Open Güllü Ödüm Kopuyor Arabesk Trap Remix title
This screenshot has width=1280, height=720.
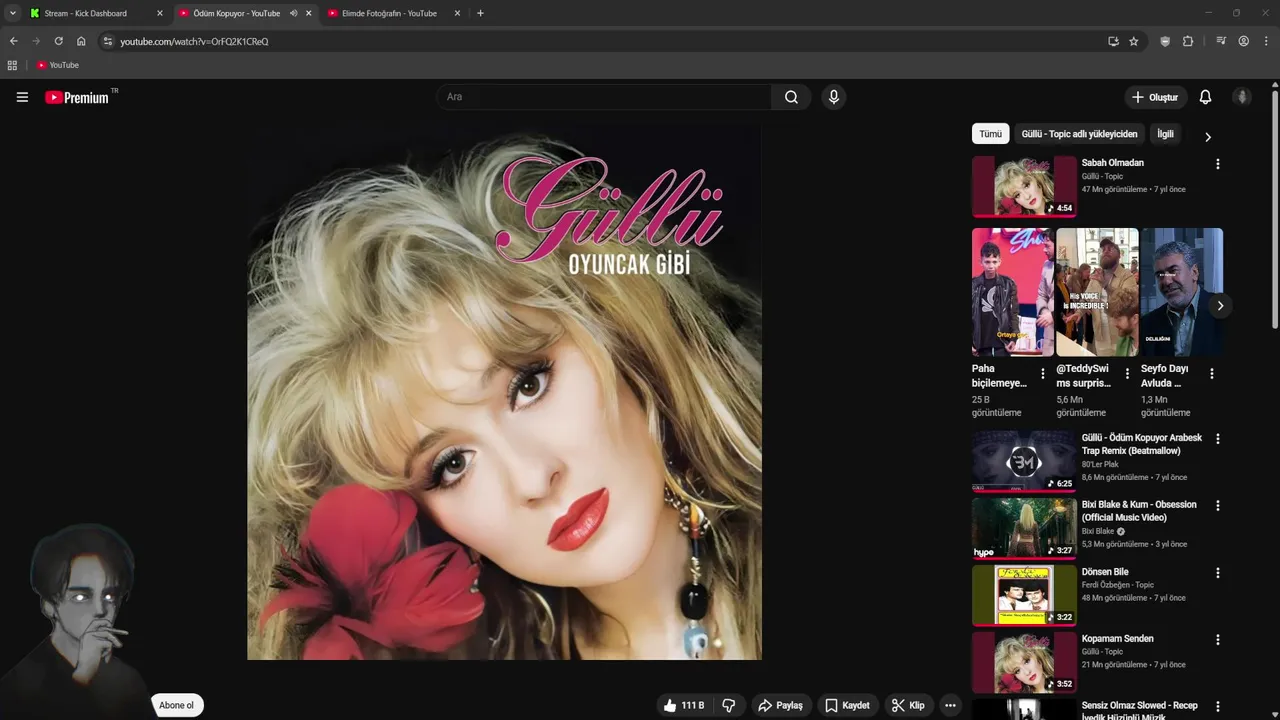pos(1142,444)
